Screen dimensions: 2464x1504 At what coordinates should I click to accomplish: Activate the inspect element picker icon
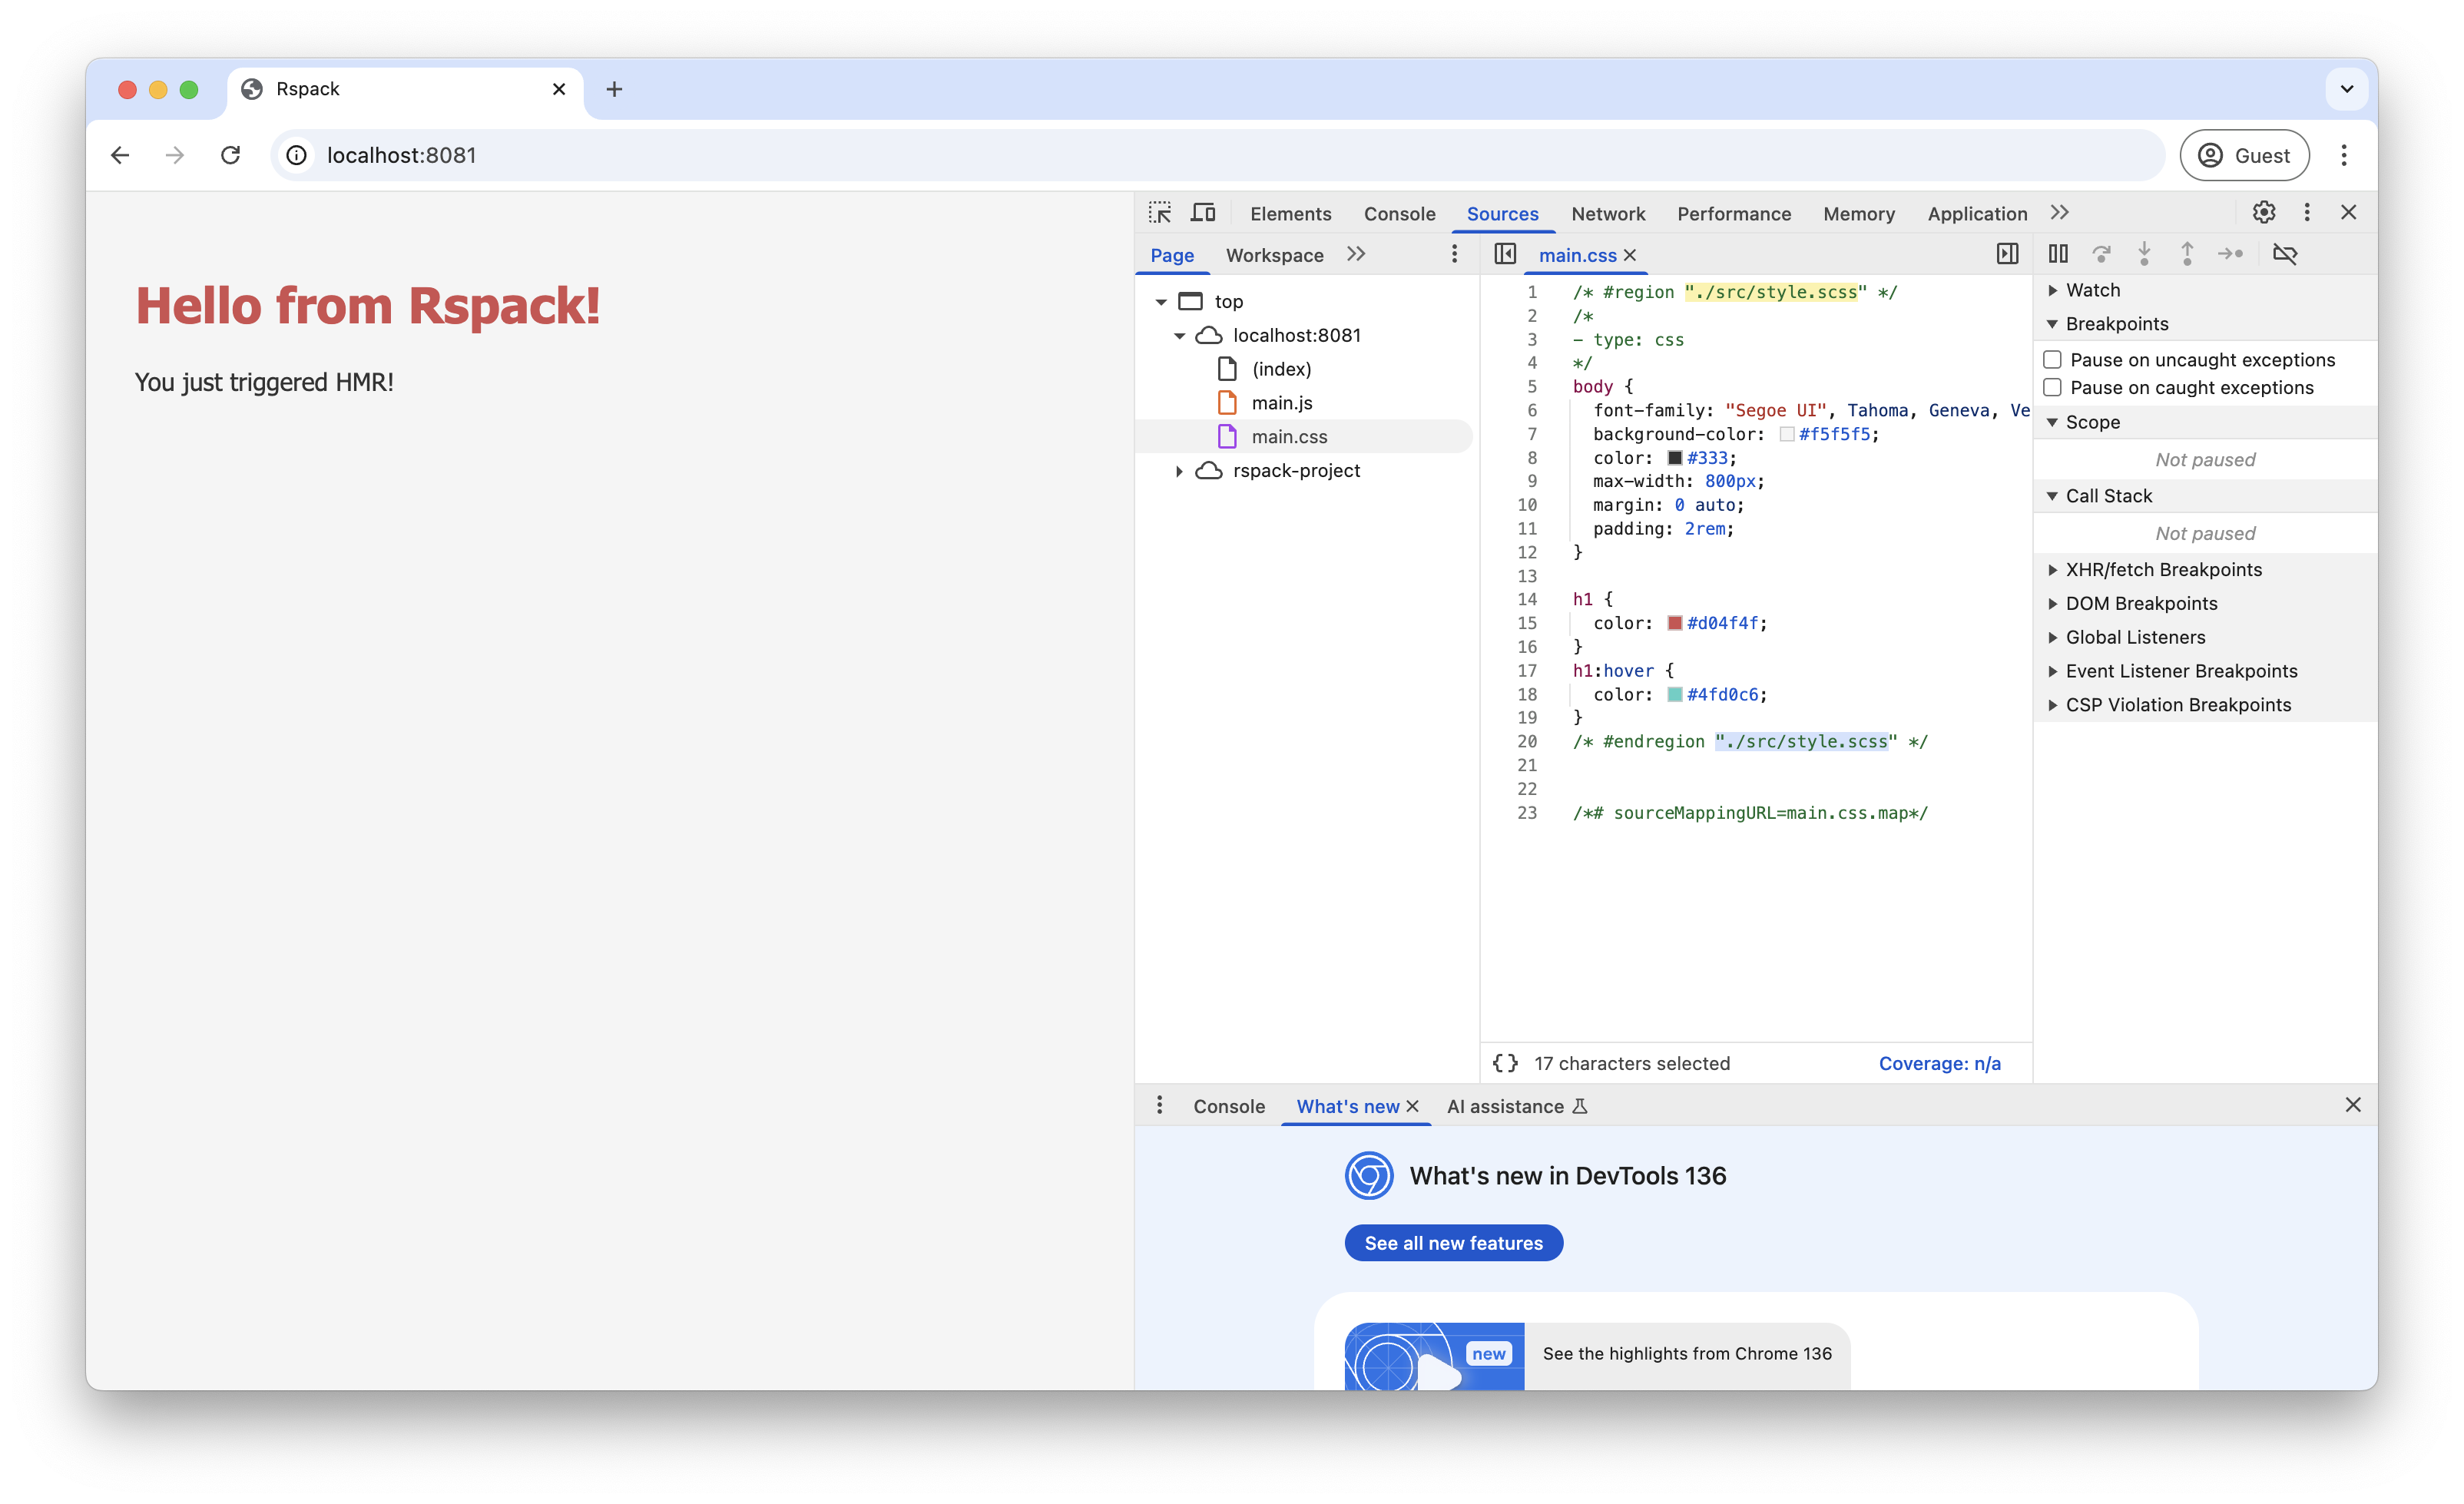(x=1160, y=213)
